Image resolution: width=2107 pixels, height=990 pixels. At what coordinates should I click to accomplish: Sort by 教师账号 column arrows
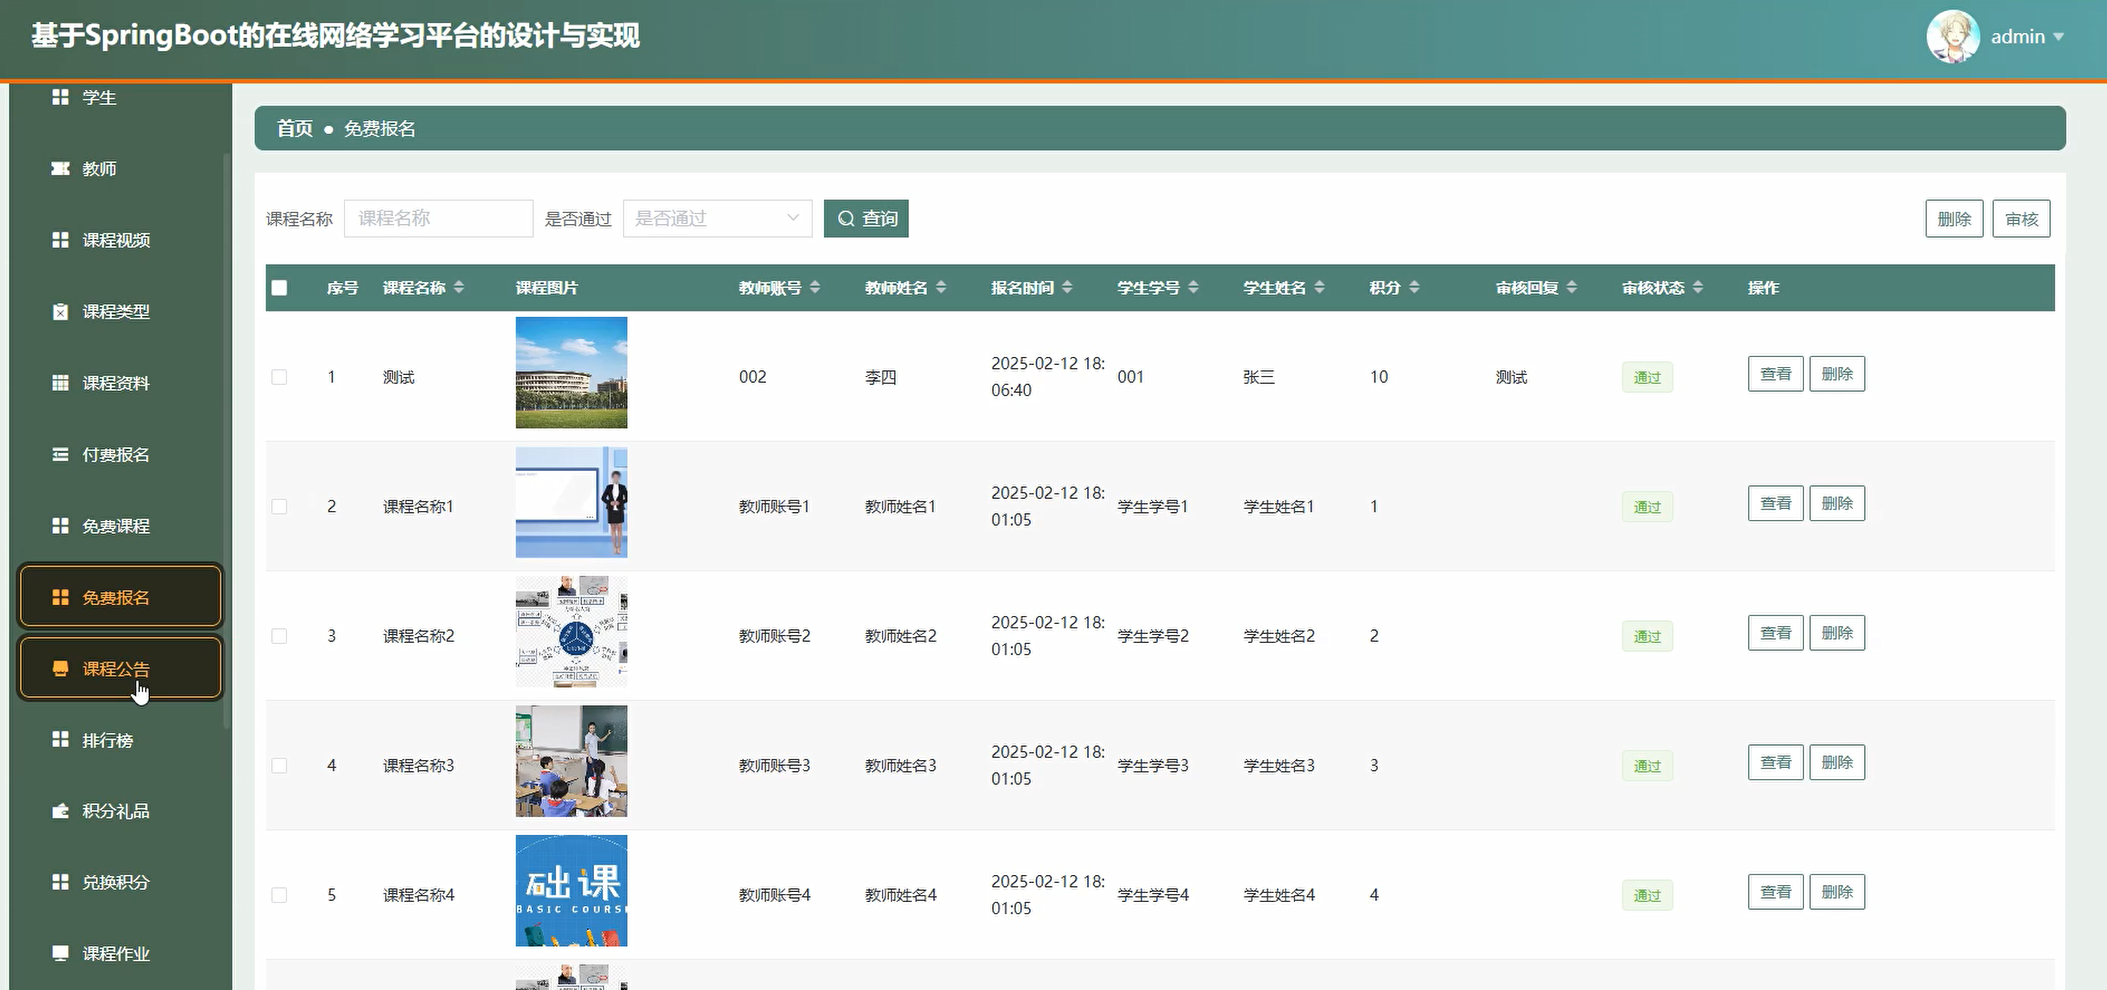point(815,288)
